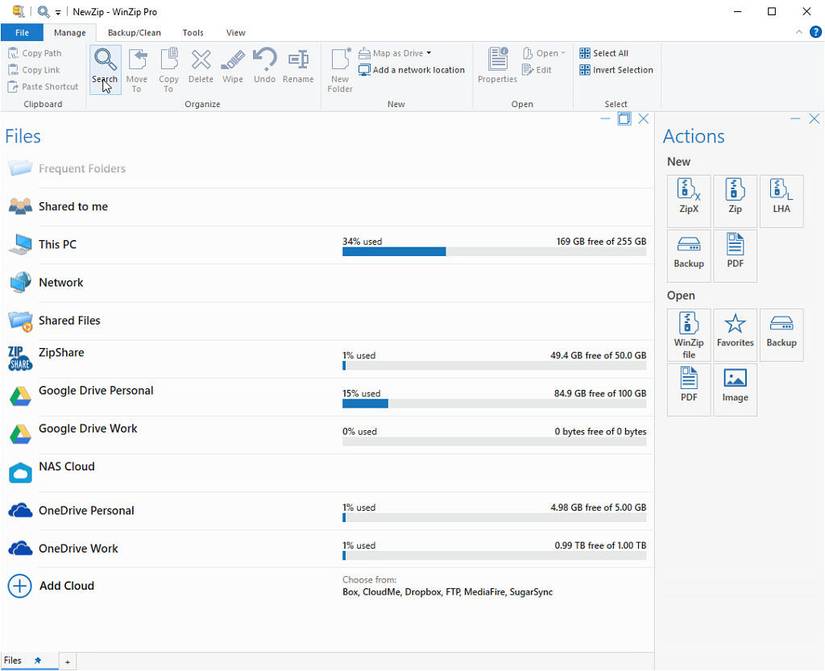Create a new LHA archive

pyautogui.click(x=781, y=201)
